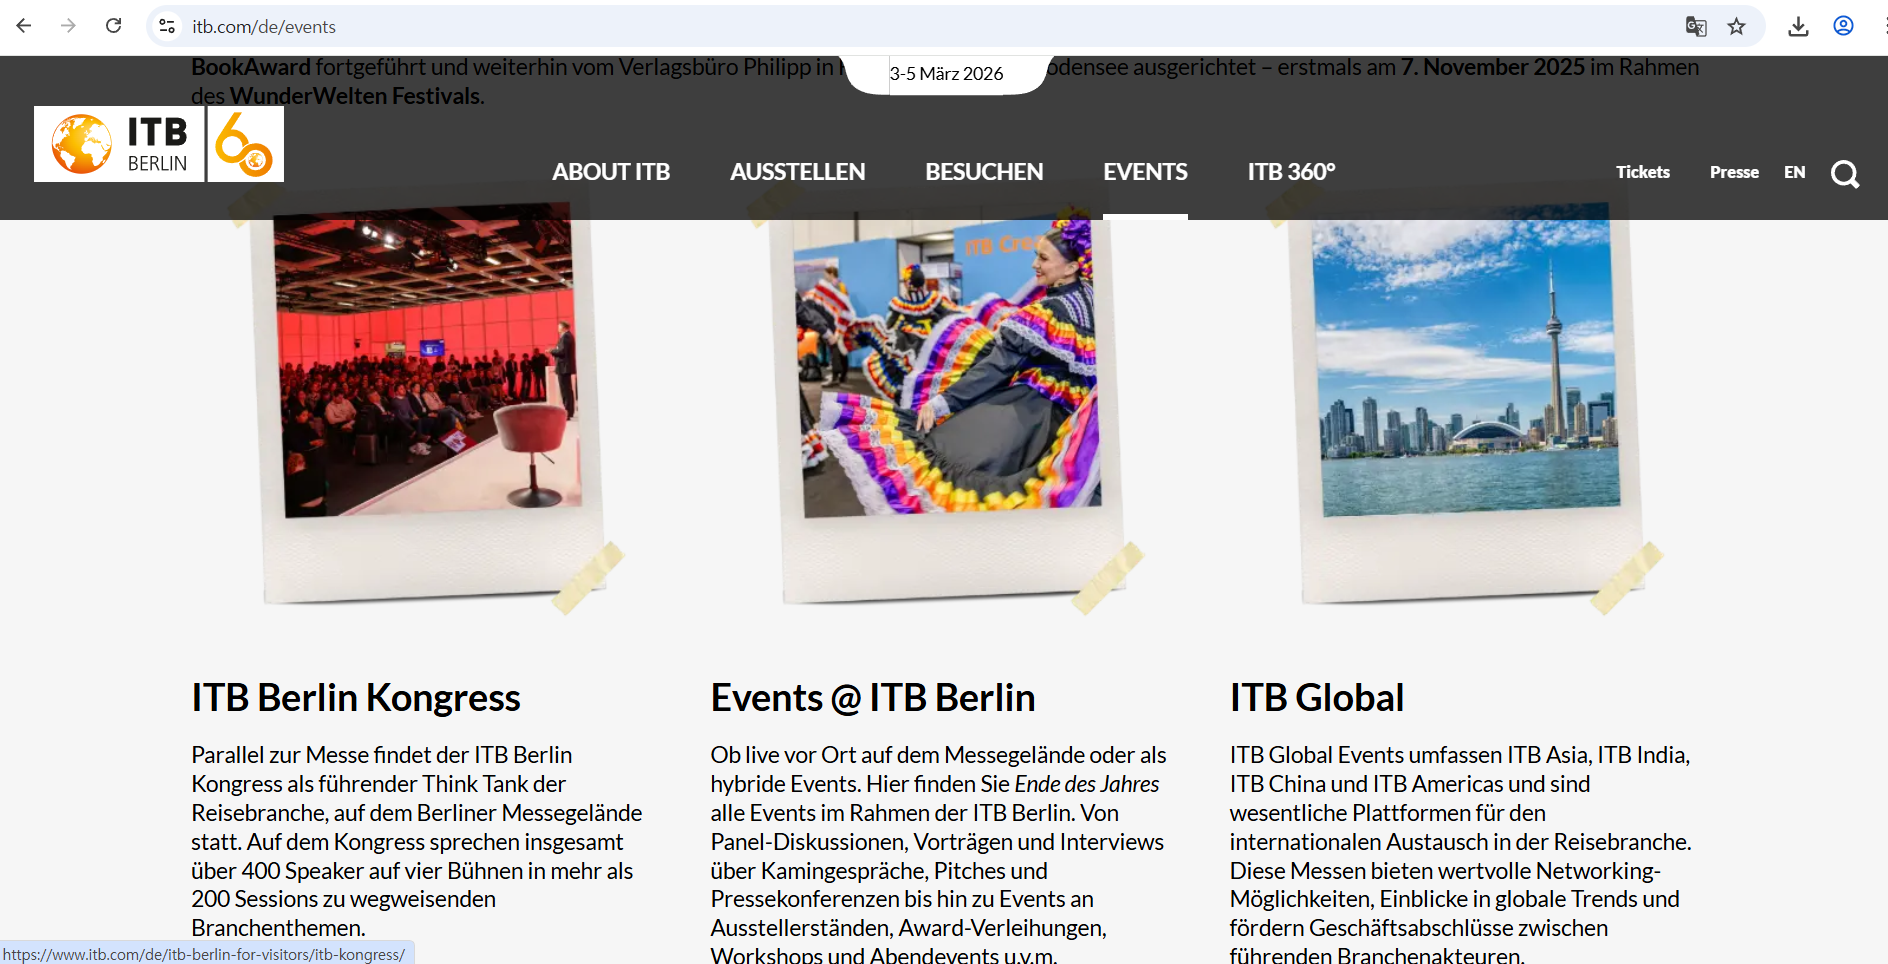
Task: Bookmark this page with the star icon
Action: click(1736, 26)
